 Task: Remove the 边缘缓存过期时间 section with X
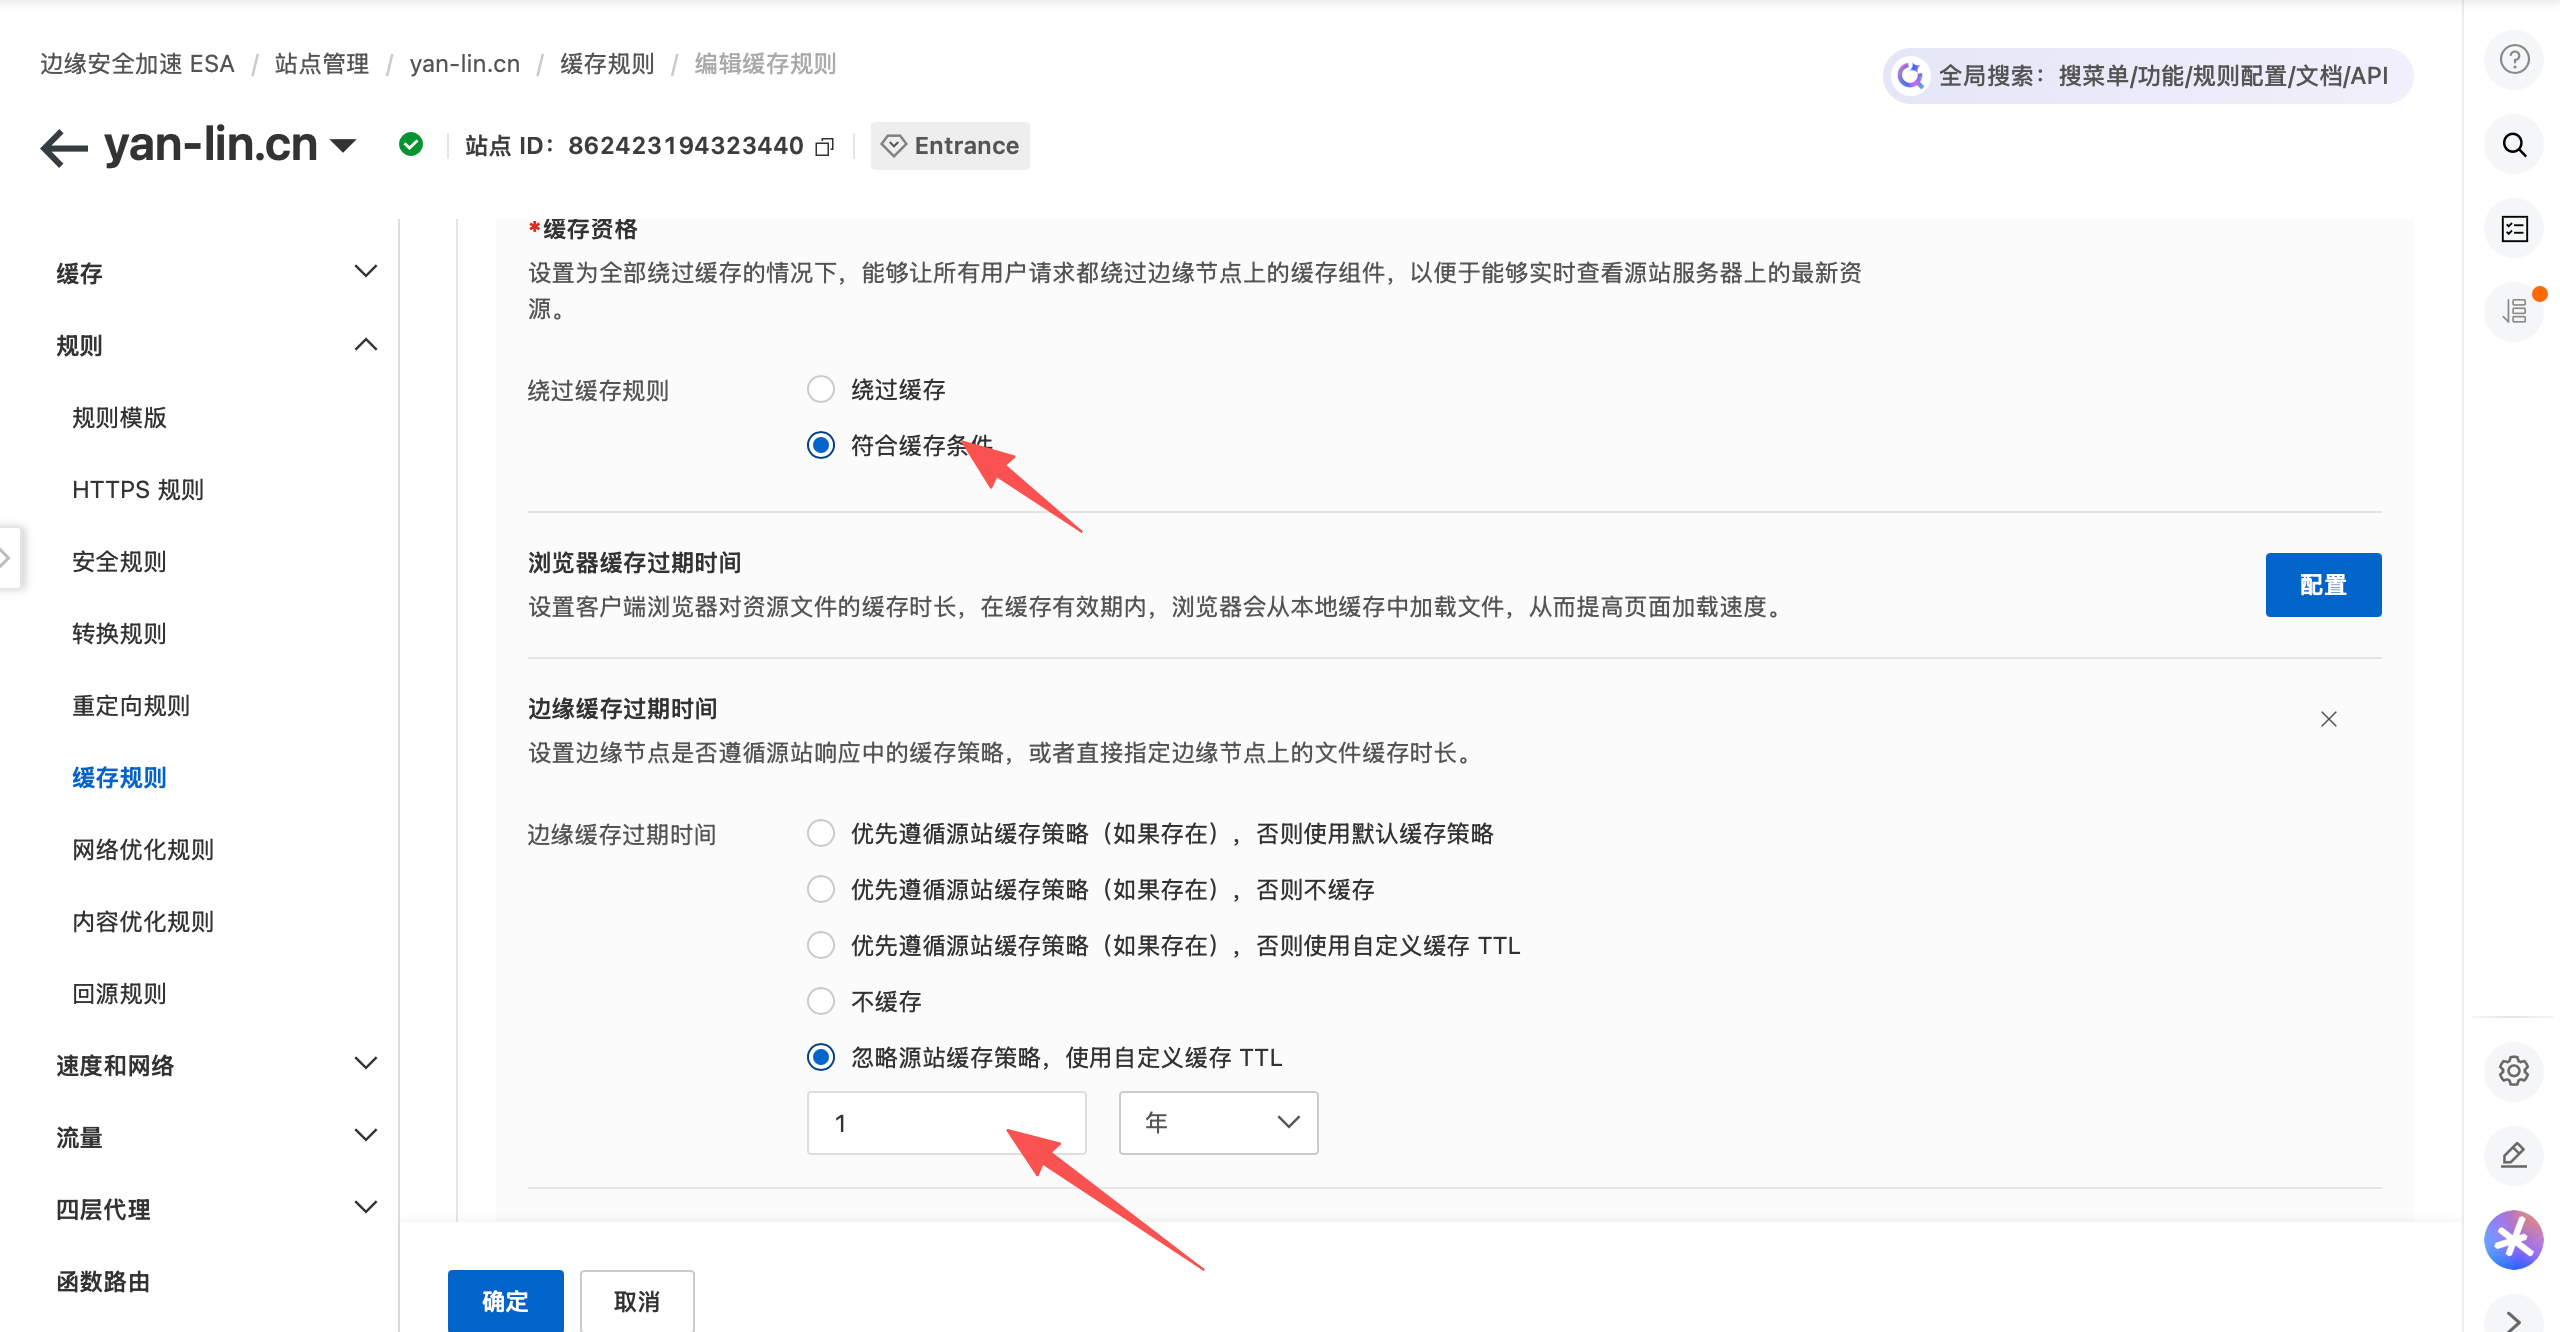(x=2329, y=719)
